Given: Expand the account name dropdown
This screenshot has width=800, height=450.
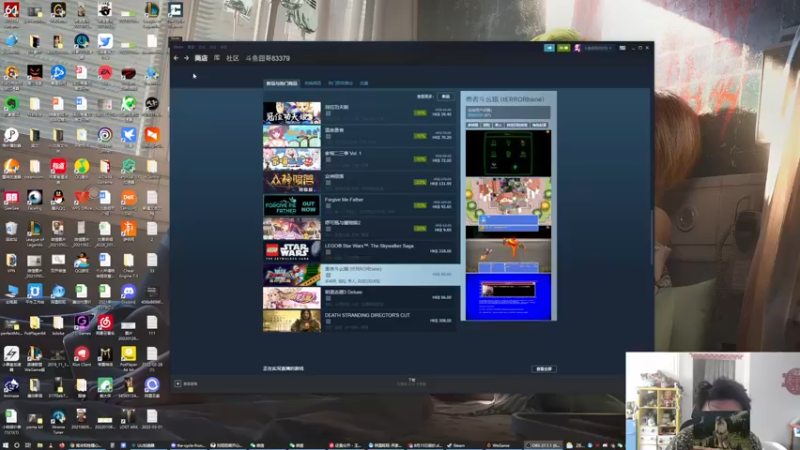Looking at the screenshot, I should click(x=597, y=48).
